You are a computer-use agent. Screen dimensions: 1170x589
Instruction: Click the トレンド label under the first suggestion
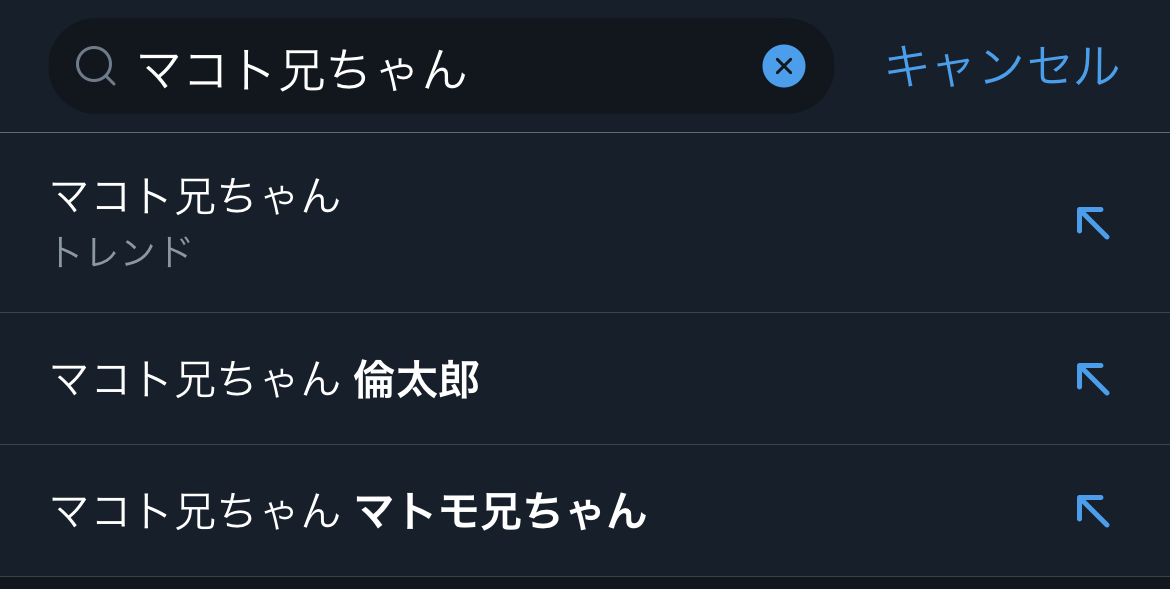tap(121, 251)
